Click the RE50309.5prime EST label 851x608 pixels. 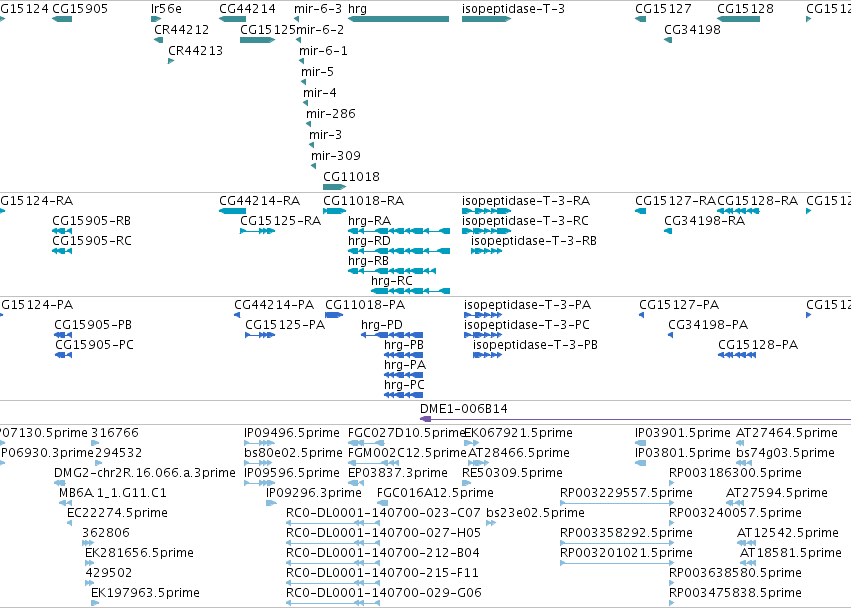point(512,473)
